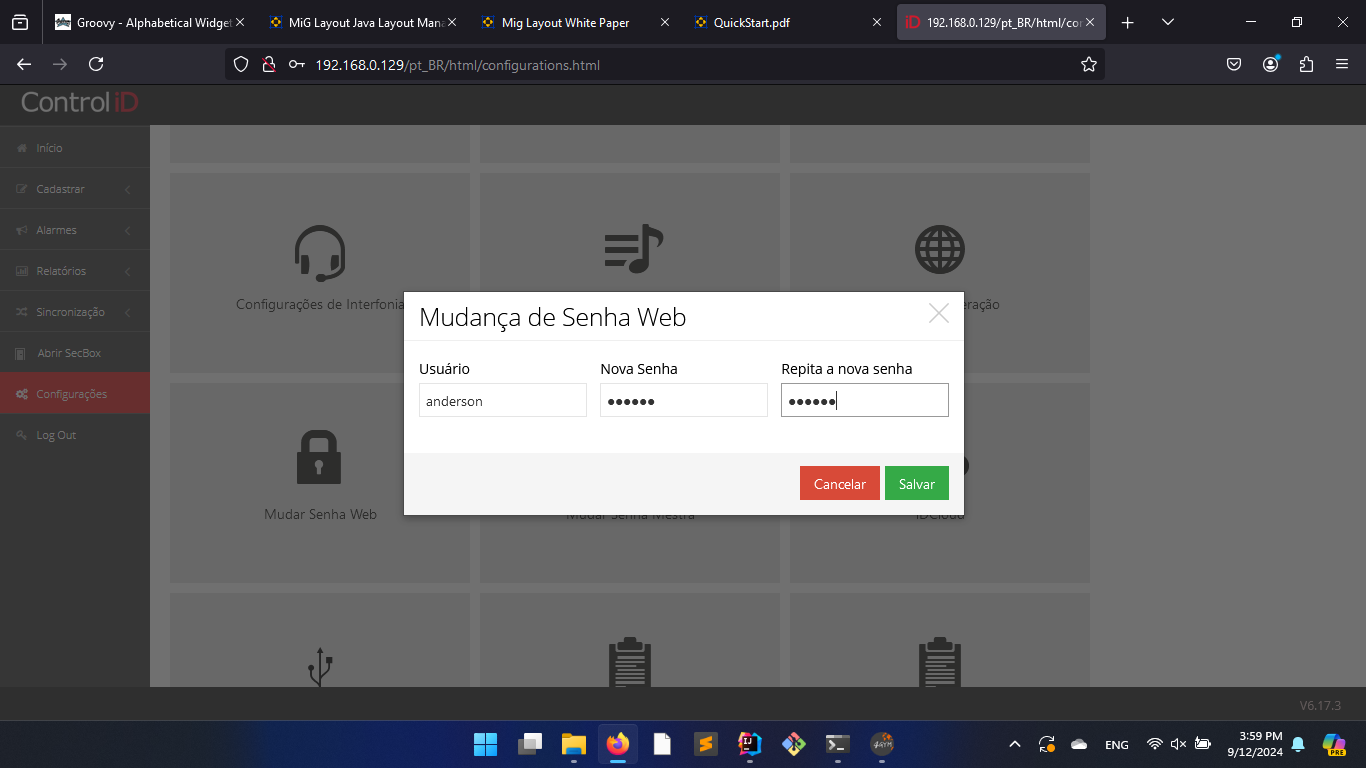Switch to the Mig Layout White Paper tab
1366x768 pixels.
click(x=565, y=22)
